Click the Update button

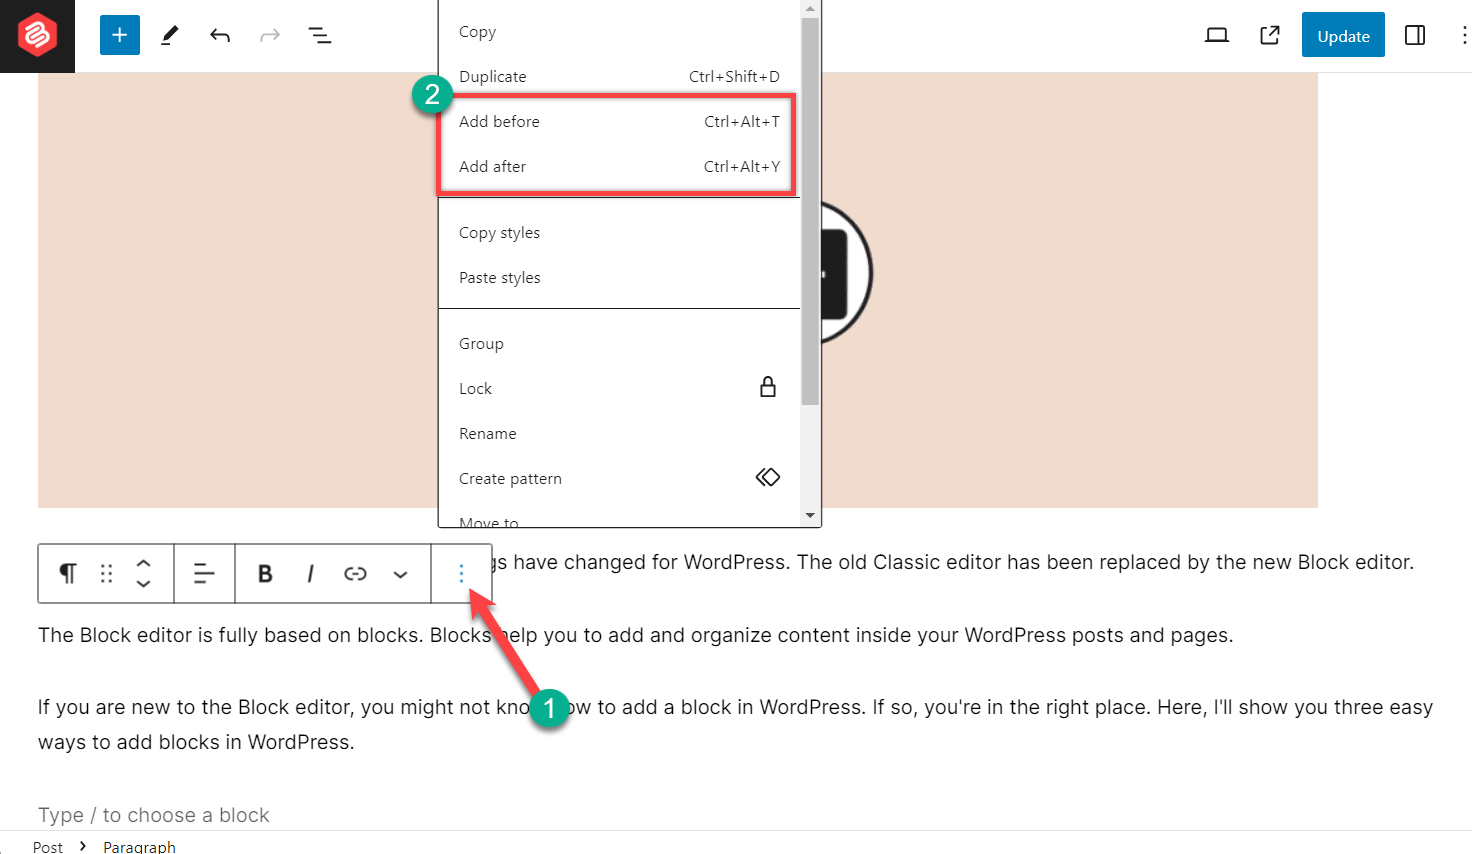[1343, 35]
